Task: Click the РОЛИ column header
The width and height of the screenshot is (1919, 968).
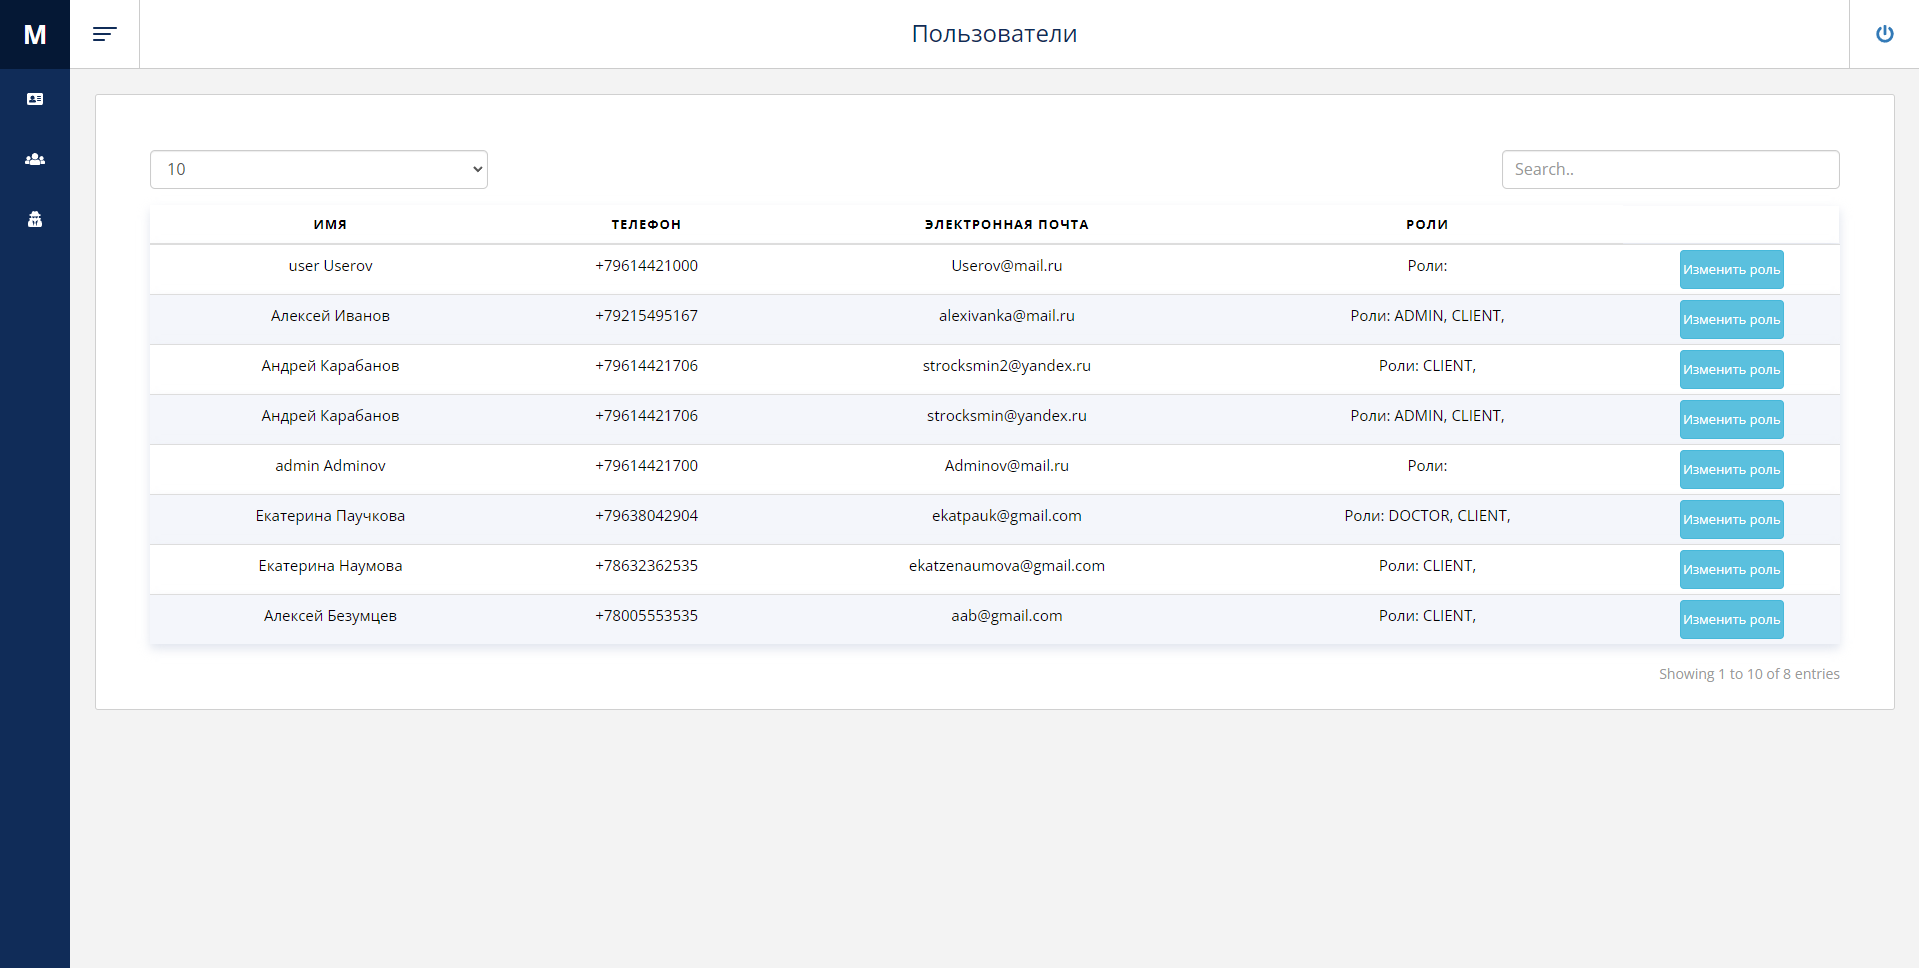Action: pyautogui.click(x=1427, y=224)
